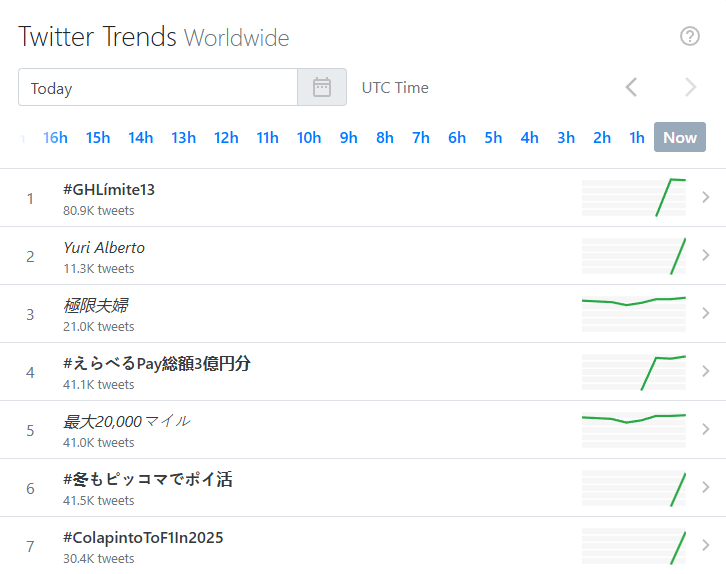This screenshot has height=574, width=726.
Task: View trend sparkline chart for #GHLímite13
Action: coord(634,198)
